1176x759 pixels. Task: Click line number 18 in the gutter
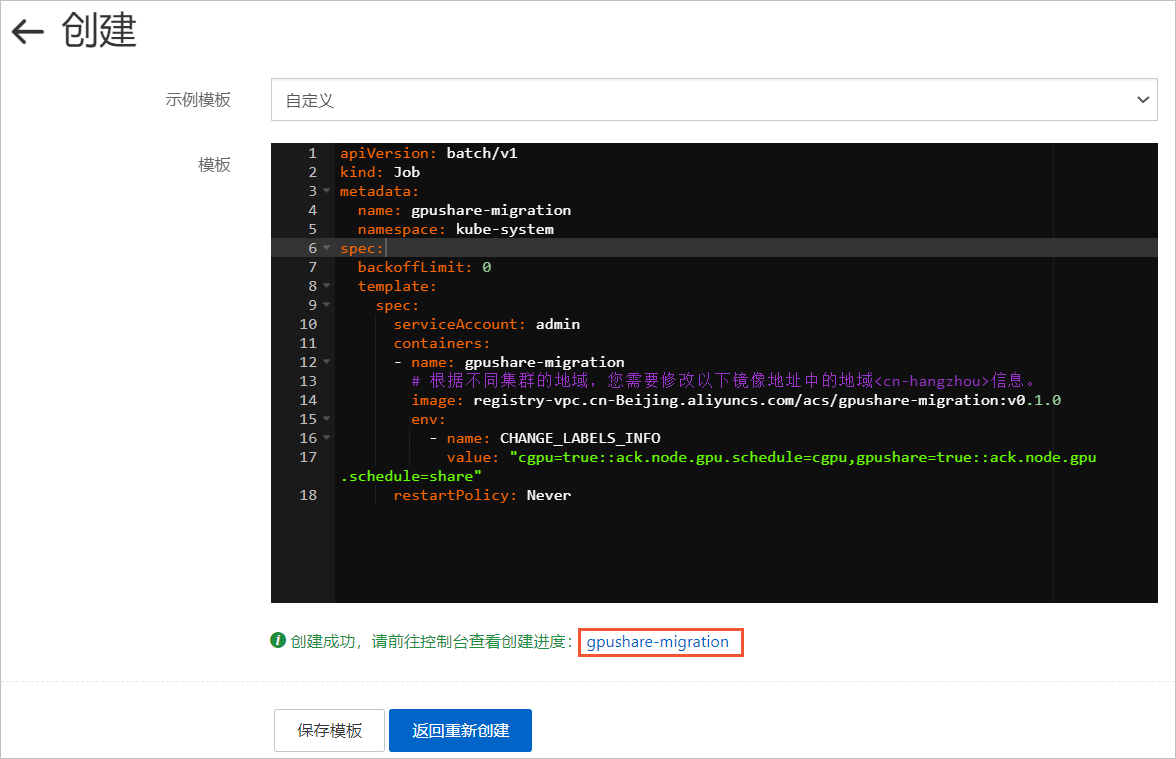pyautogui.click(x=308, y=496)
